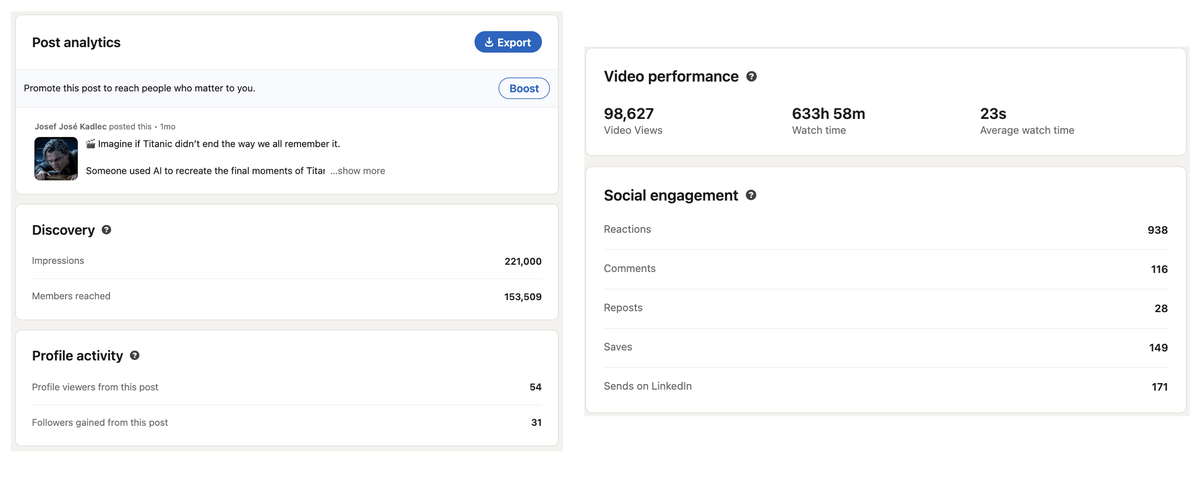Screen dimensions: 1200x495
Task: Open the Titanic post thumbnail
Action: click(56, 158)
